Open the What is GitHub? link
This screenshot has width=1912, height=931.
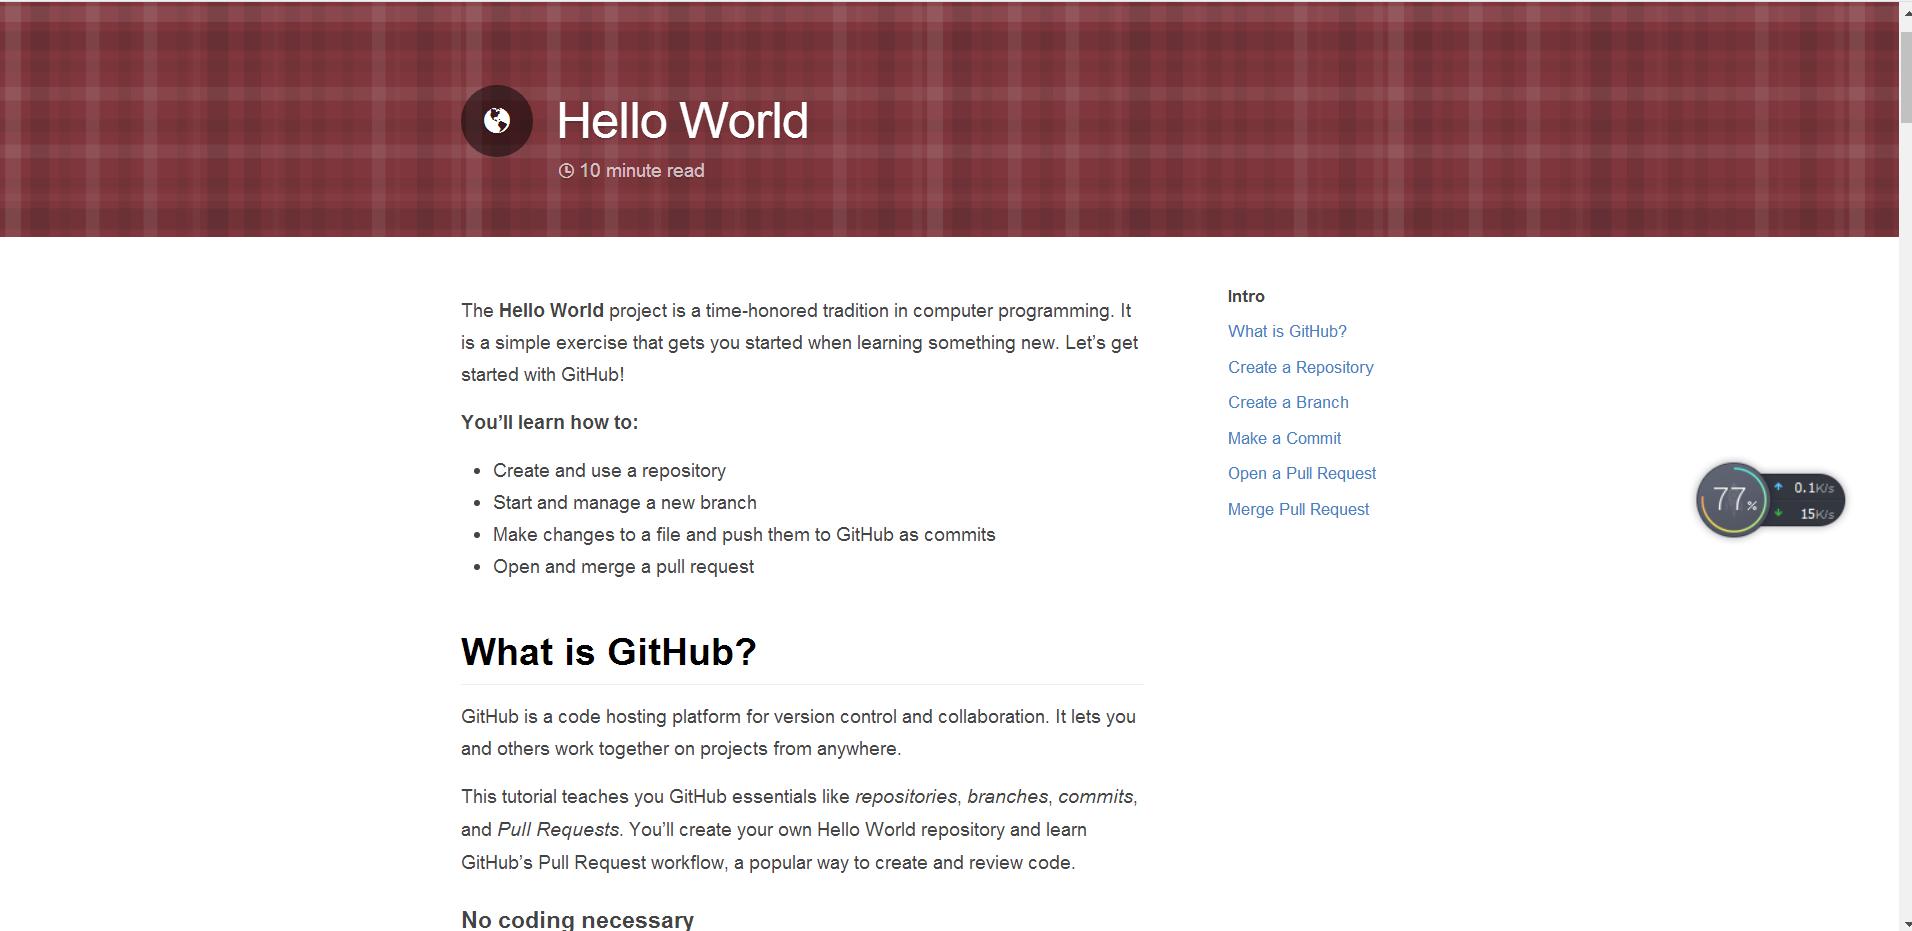click(x=1287, y=331)
